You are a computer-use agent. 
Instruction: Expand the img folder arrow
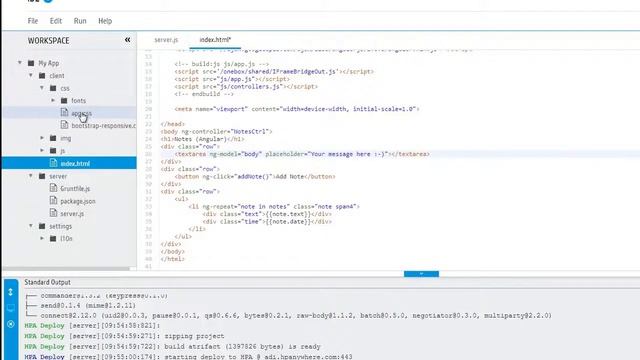coord(42,138)
